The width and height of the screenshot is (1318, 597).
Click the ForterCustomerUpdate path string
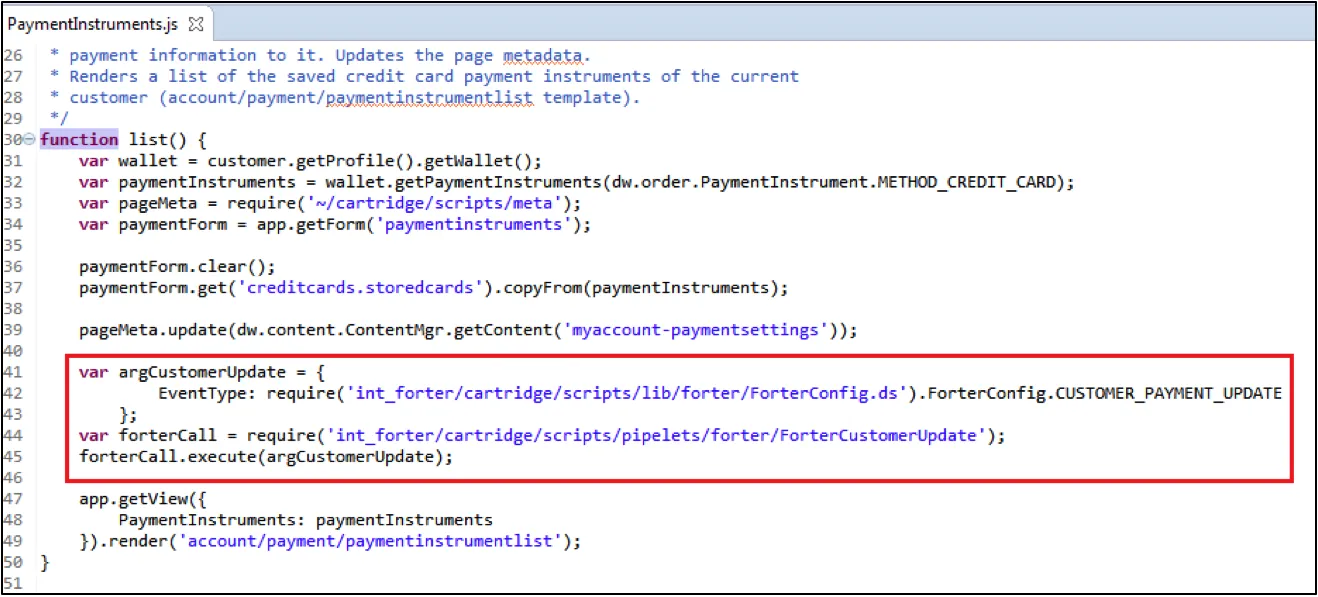[x=657, y=435]
